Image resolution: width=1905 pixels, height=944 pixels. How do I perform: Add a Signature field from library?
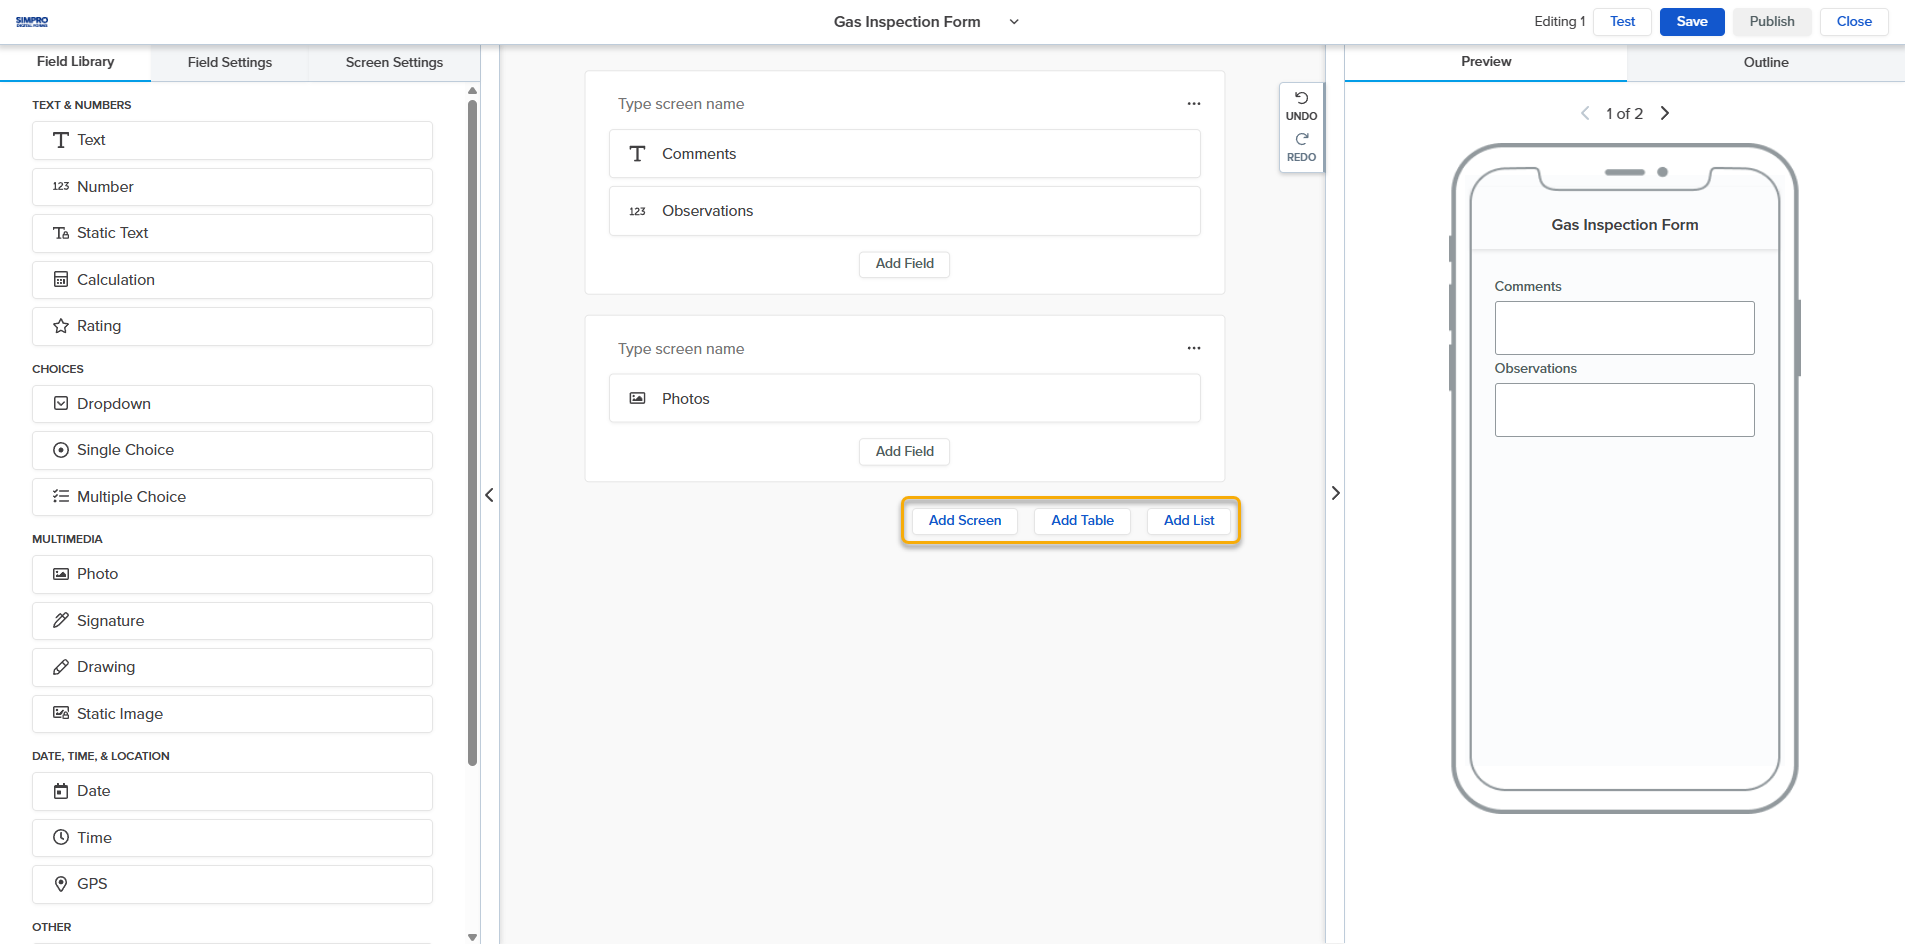232,621
